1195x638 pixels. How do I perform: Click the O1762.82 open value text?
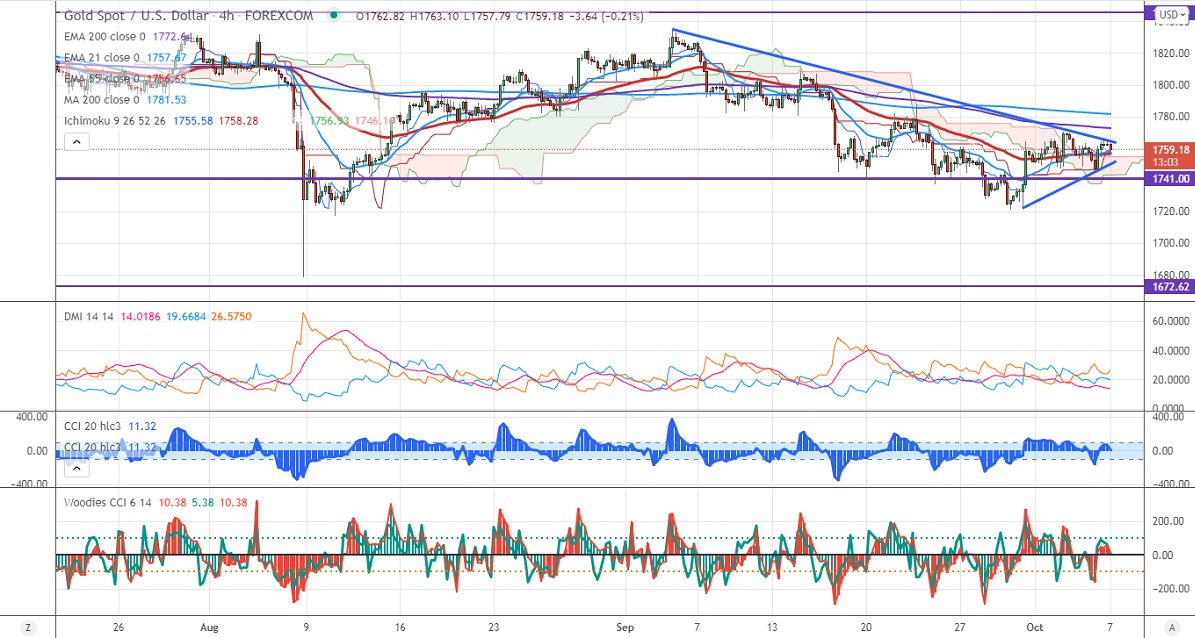click(382, 16)
